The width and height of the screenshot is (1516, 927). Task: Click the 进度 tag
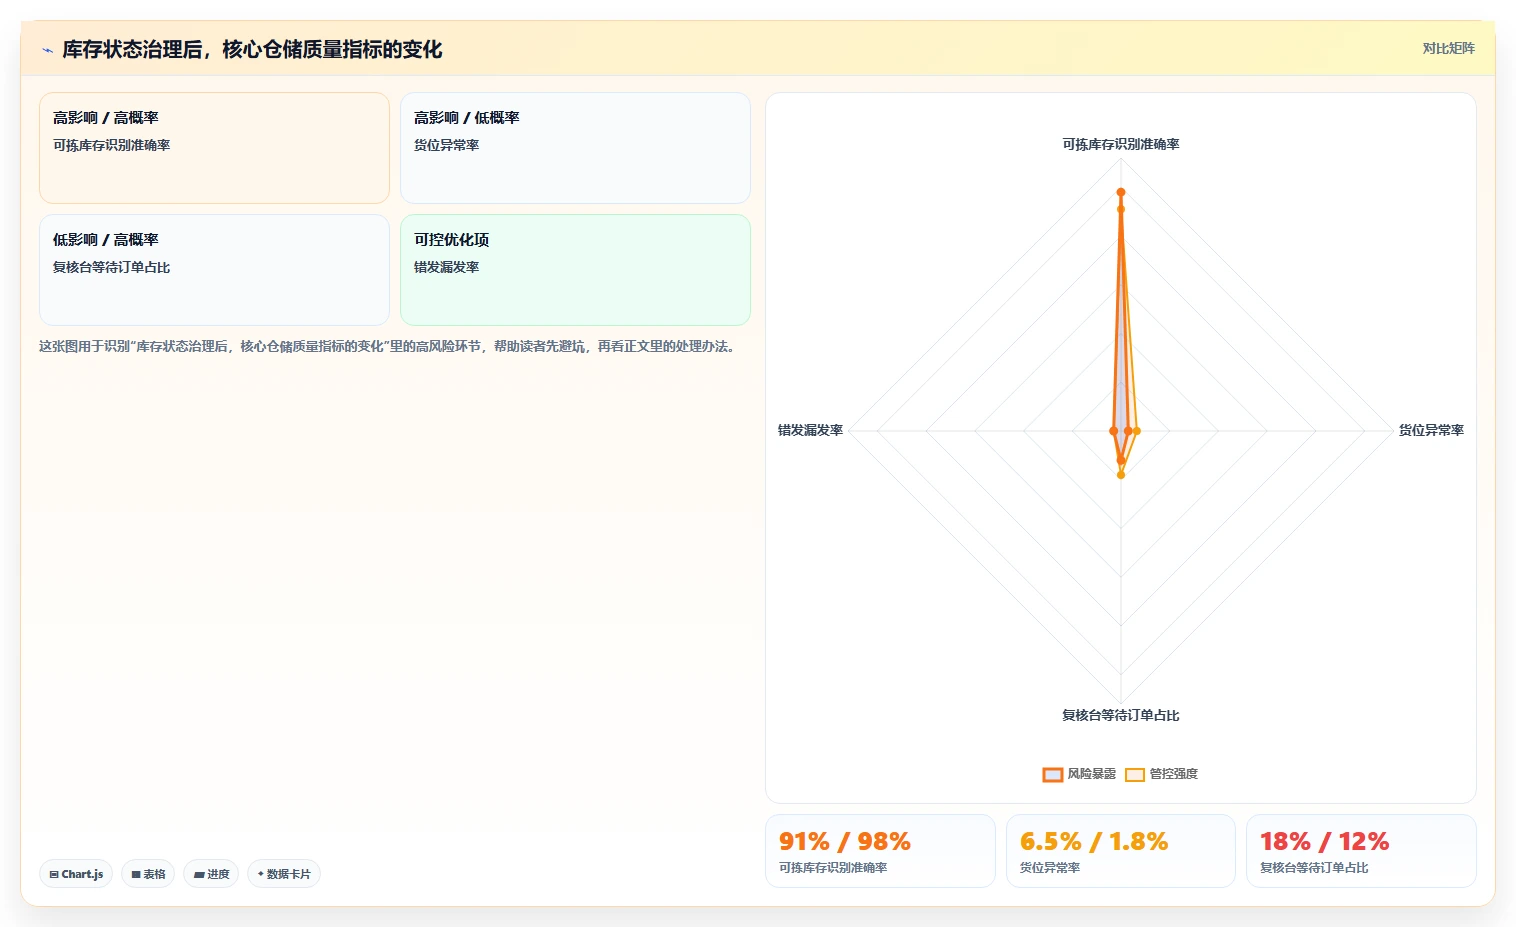pyautogui.click(x=211, y=874)
